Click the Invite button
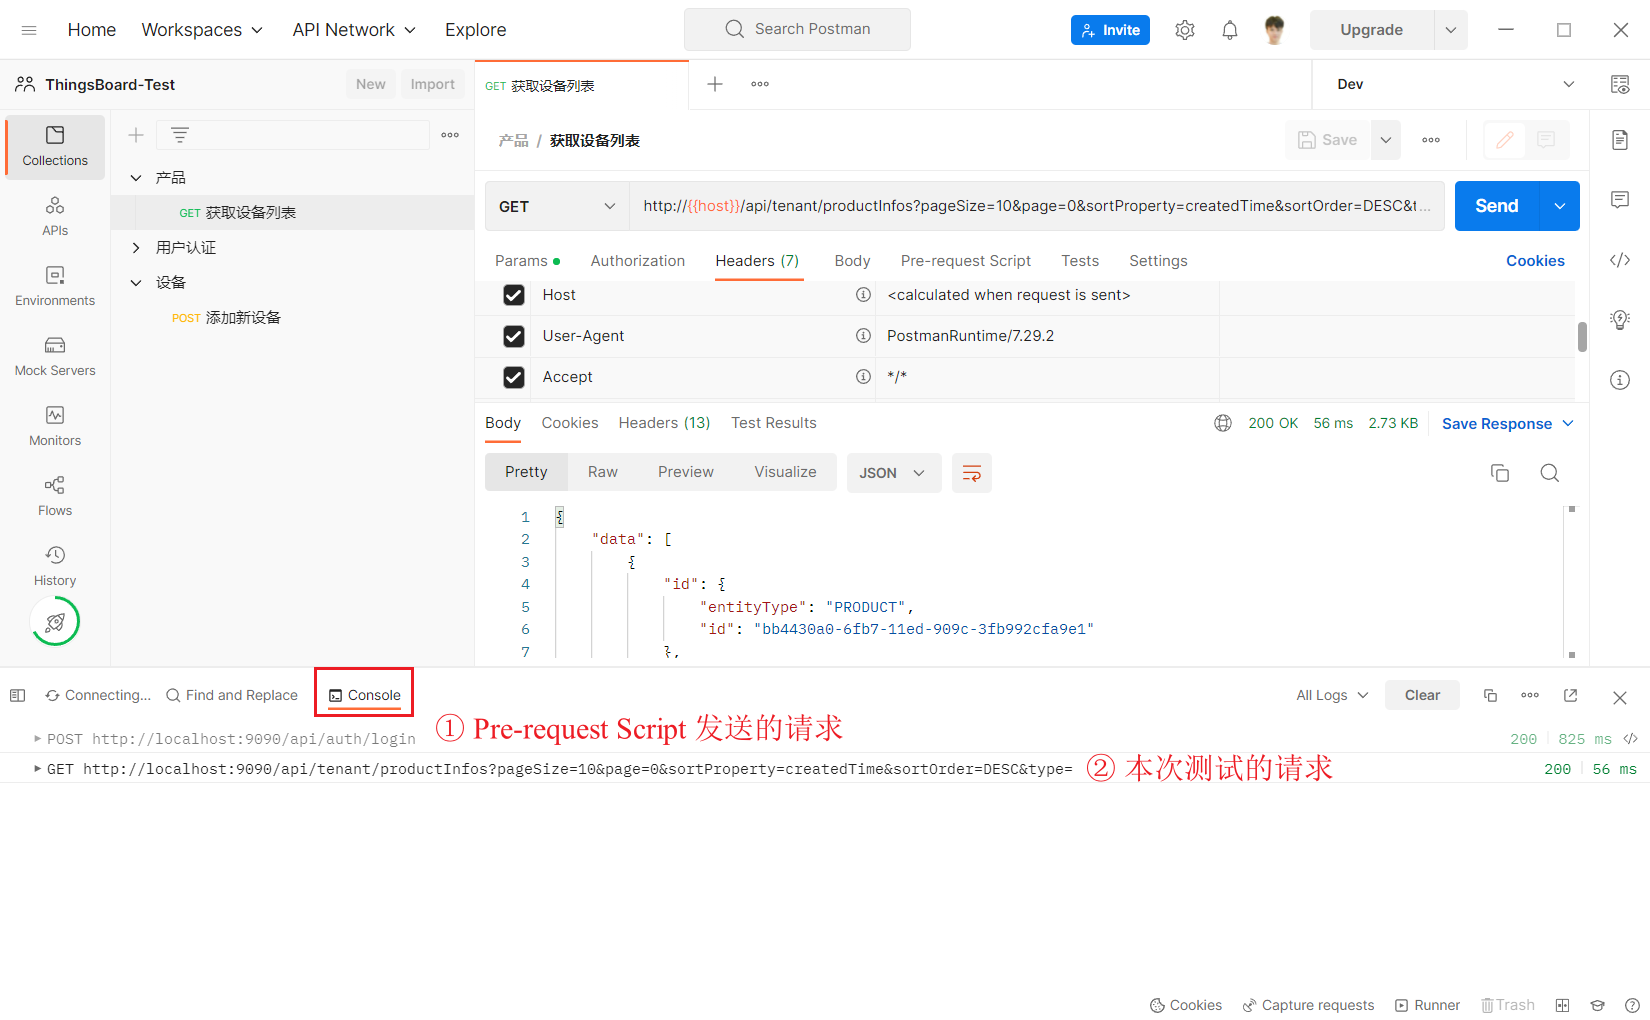Screen dimensions: 1650x1020 pos(1110,30)
